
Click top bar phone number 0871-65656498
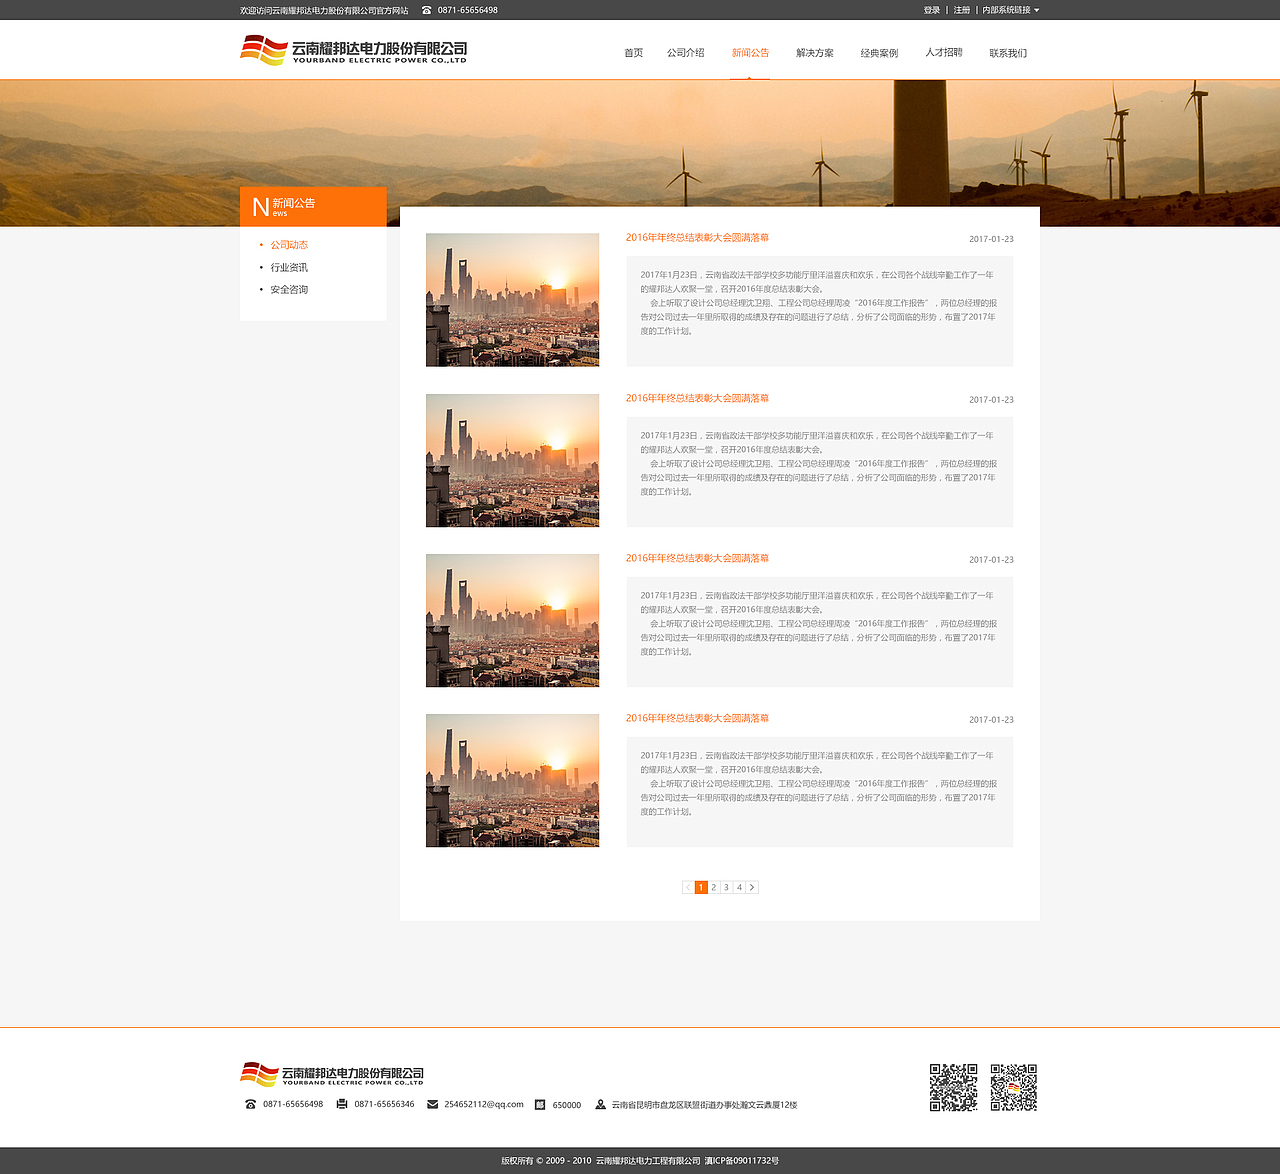click(x=467, y=10)
